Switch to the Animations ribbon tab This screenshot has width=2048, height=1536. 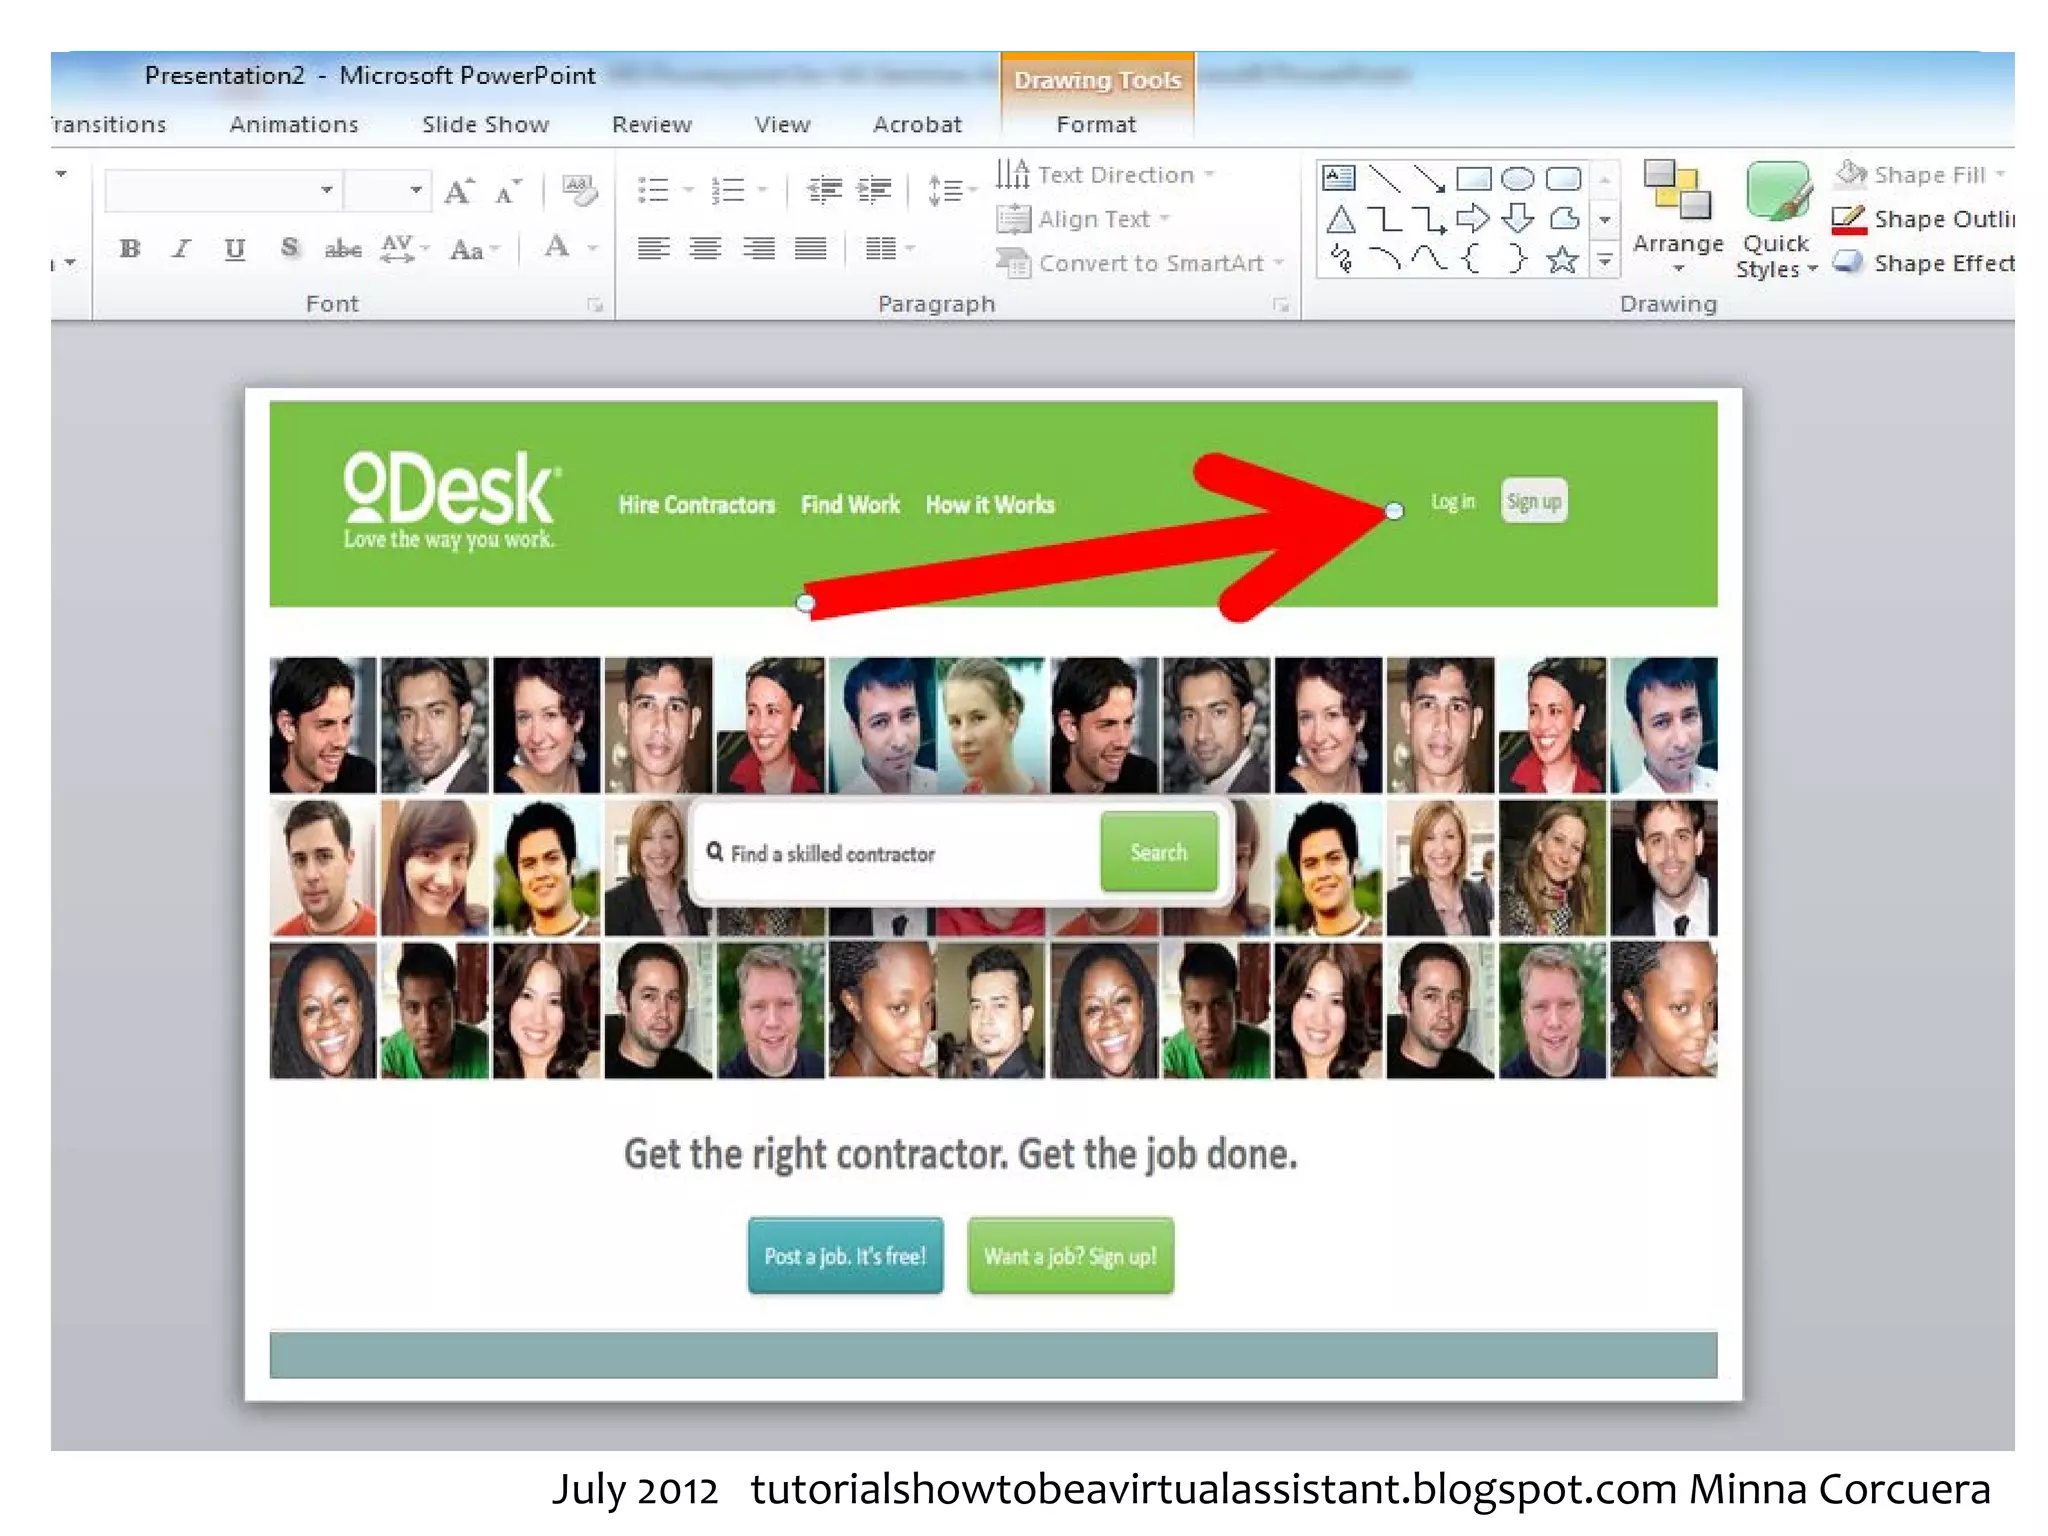pyautogui.click(x=294, y=125)
